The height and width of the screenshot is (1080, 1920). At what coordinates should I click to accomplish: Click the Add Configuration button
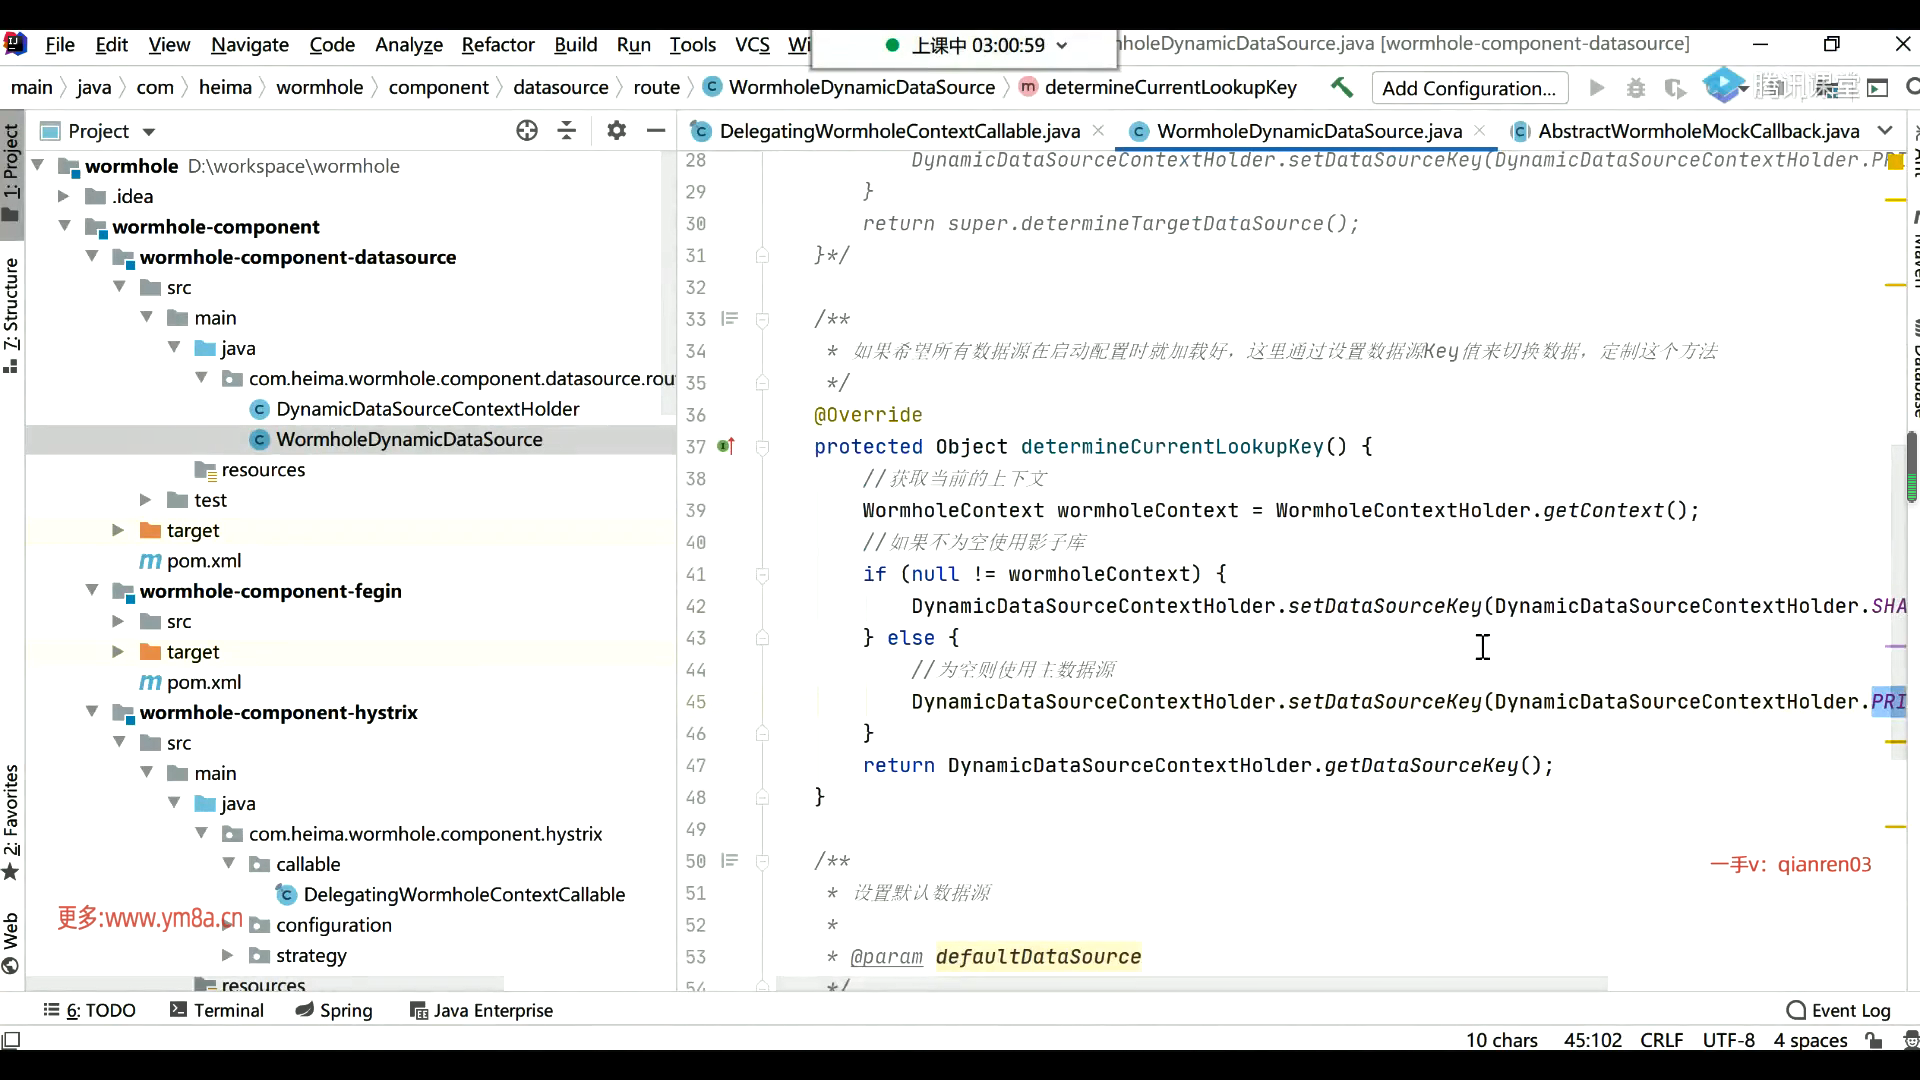(x=1468, y=88)
